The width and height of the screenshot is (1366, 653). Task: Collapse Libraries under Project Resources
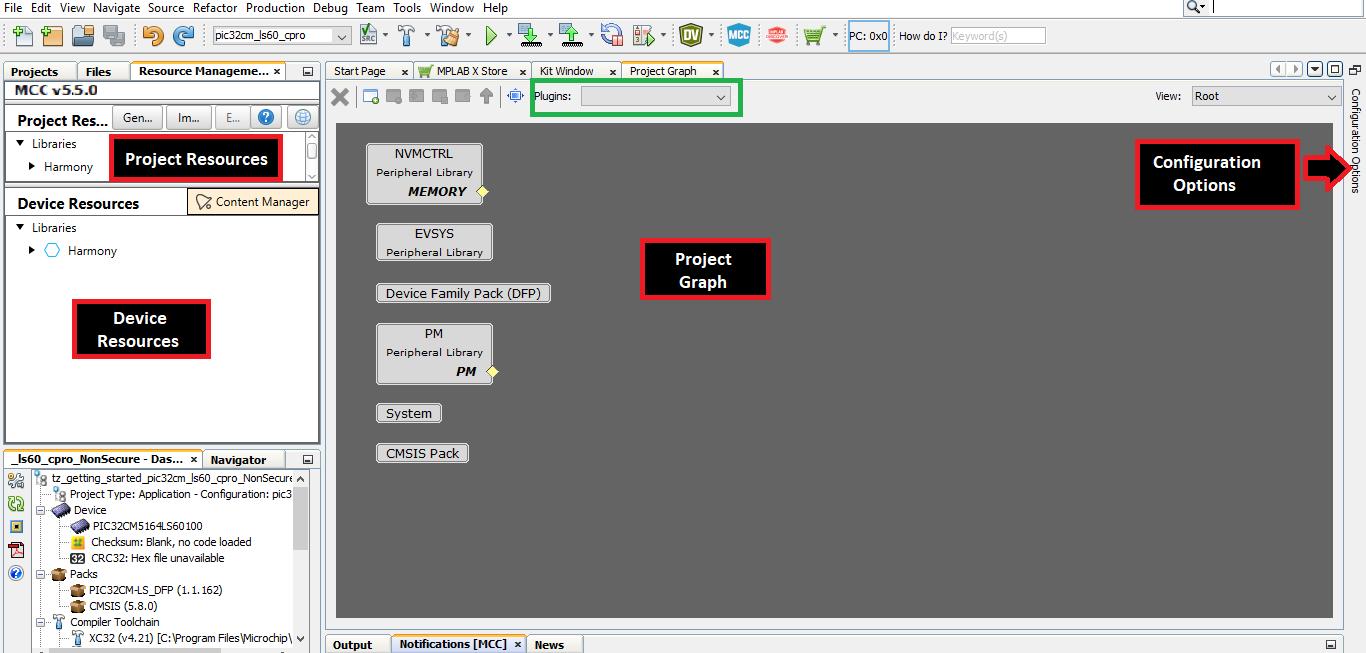[20, 143]
